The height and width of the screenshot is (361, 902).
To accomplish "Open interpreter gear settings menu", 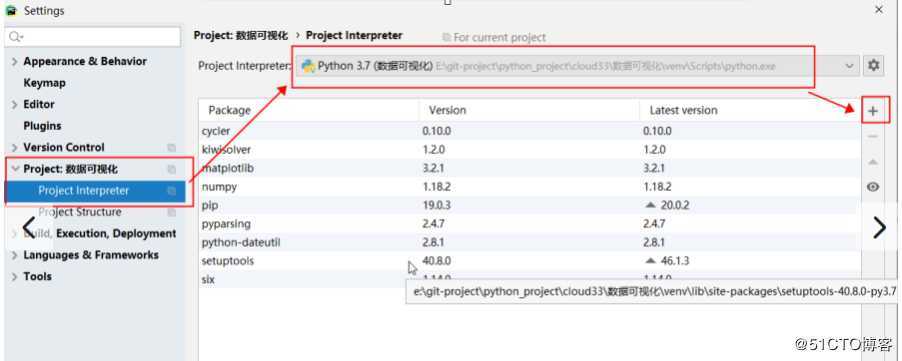I will 874,66.
